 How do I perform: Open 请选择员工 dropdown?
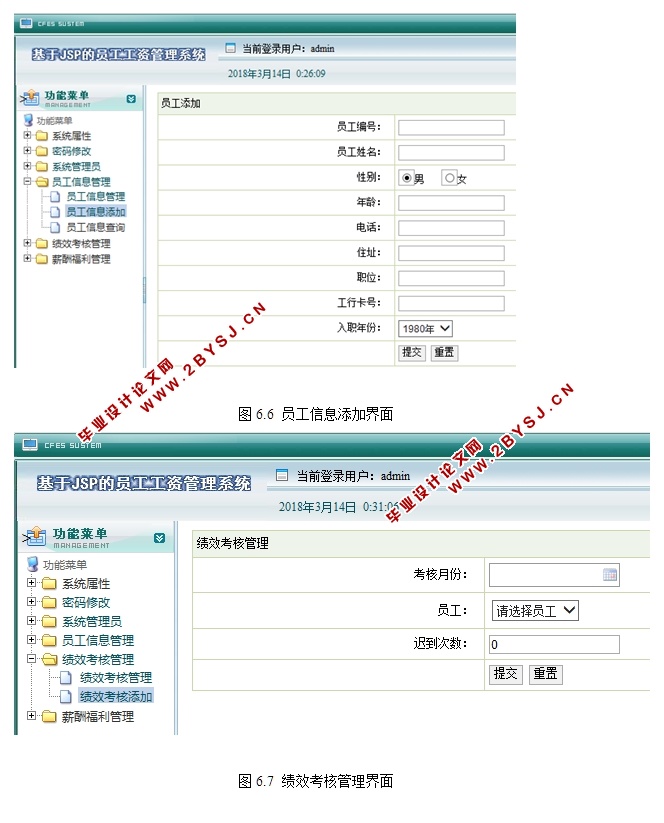tap(535, 610)
